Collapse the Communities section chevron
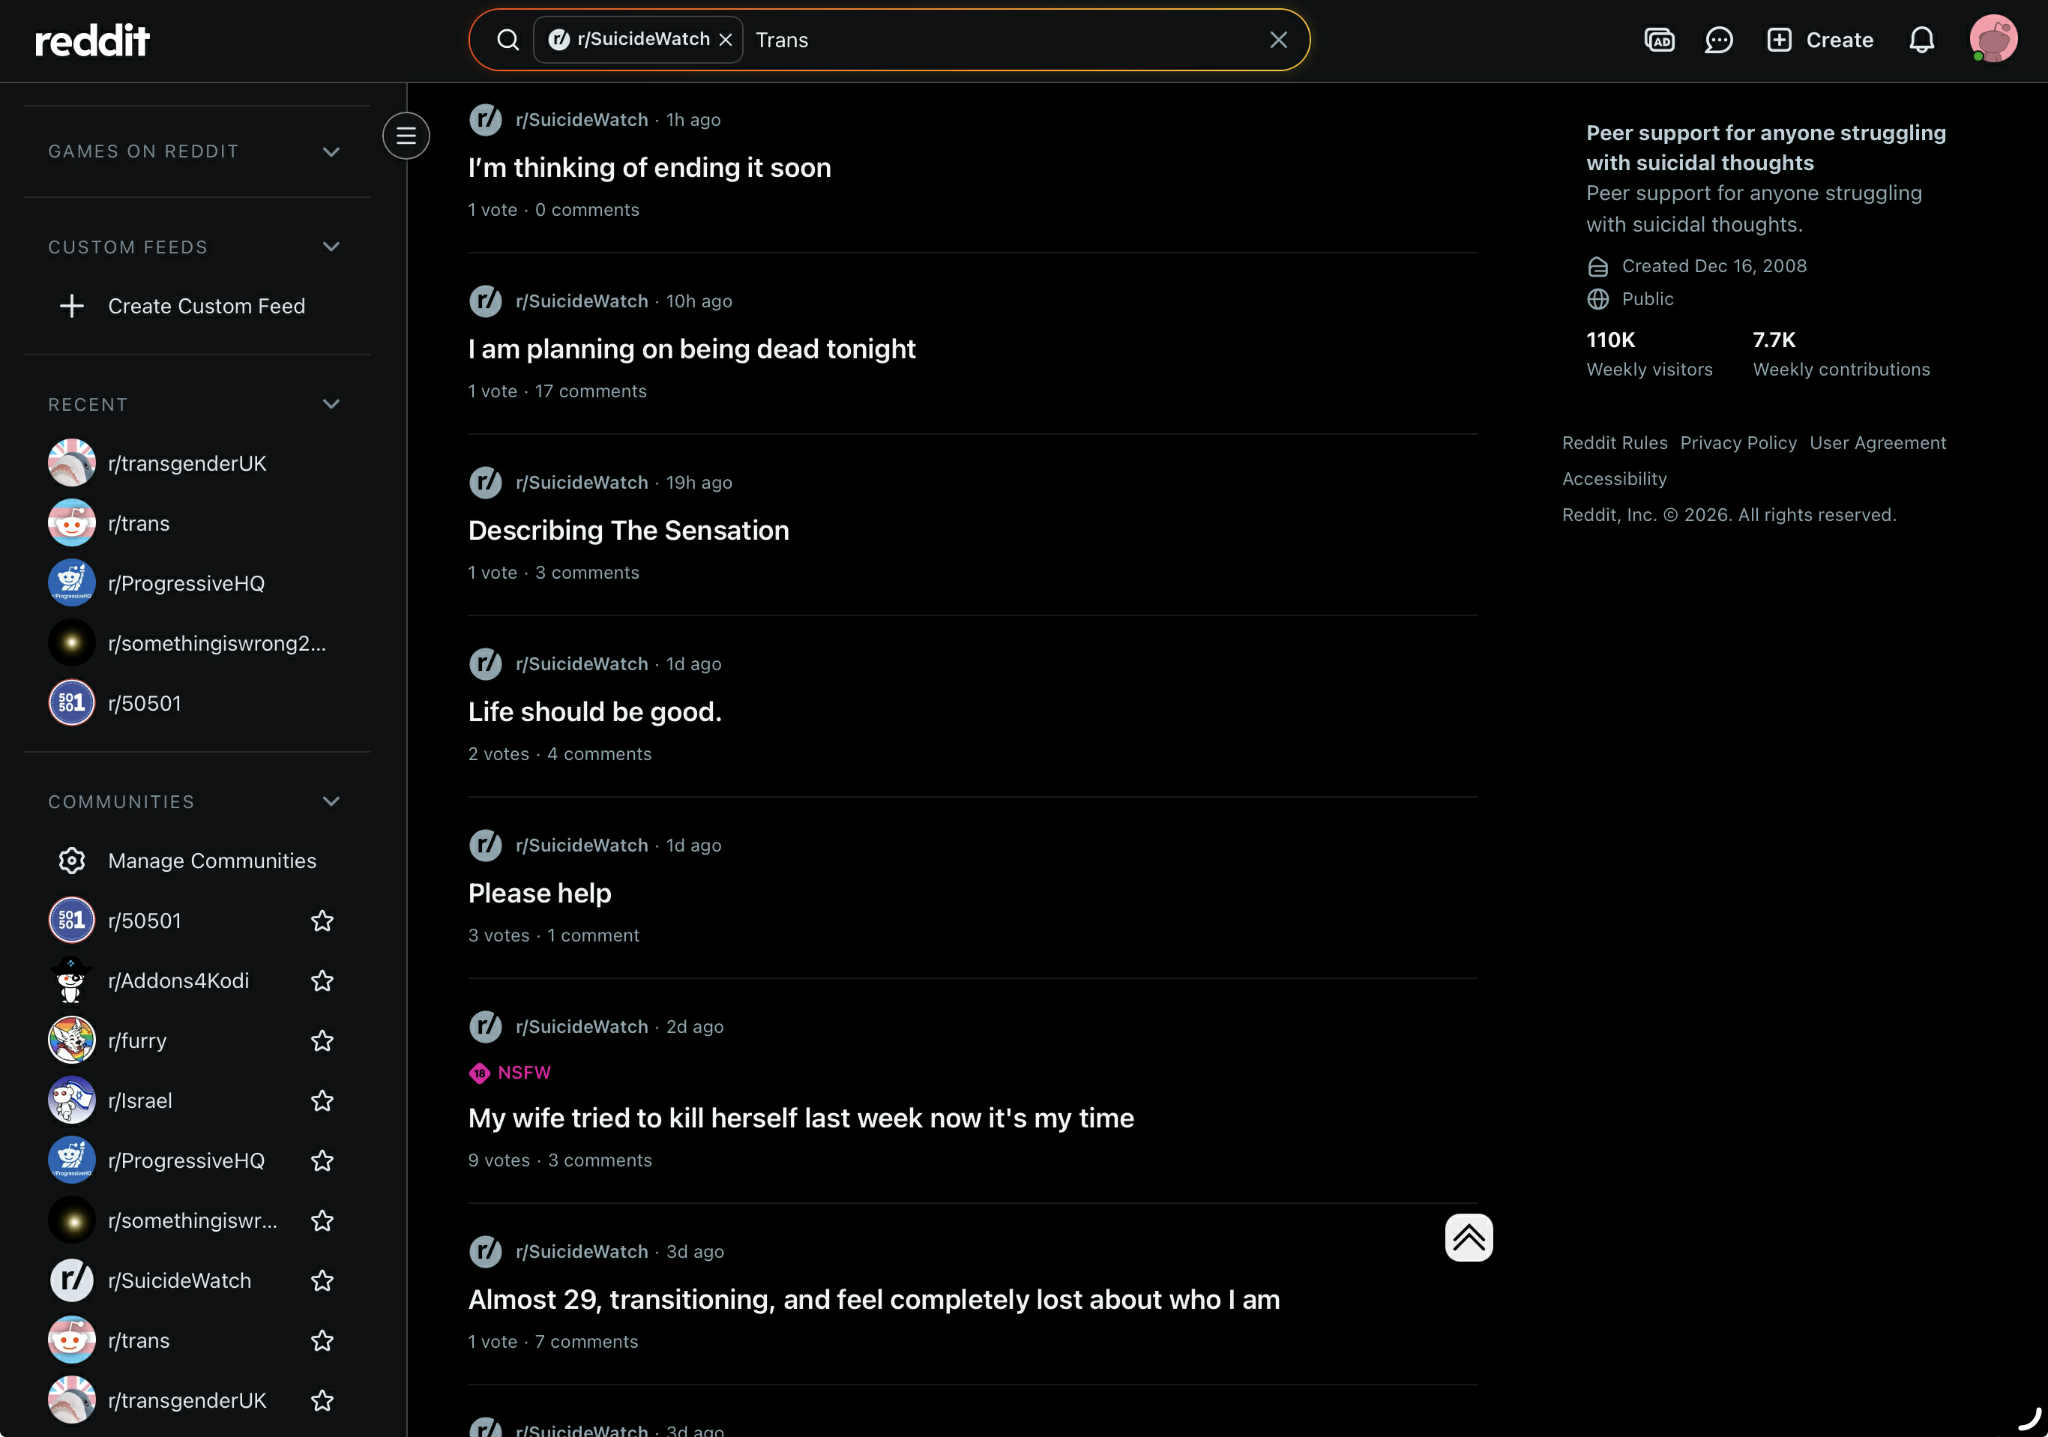This screenshot has height=1437, width=2048. 331,802
